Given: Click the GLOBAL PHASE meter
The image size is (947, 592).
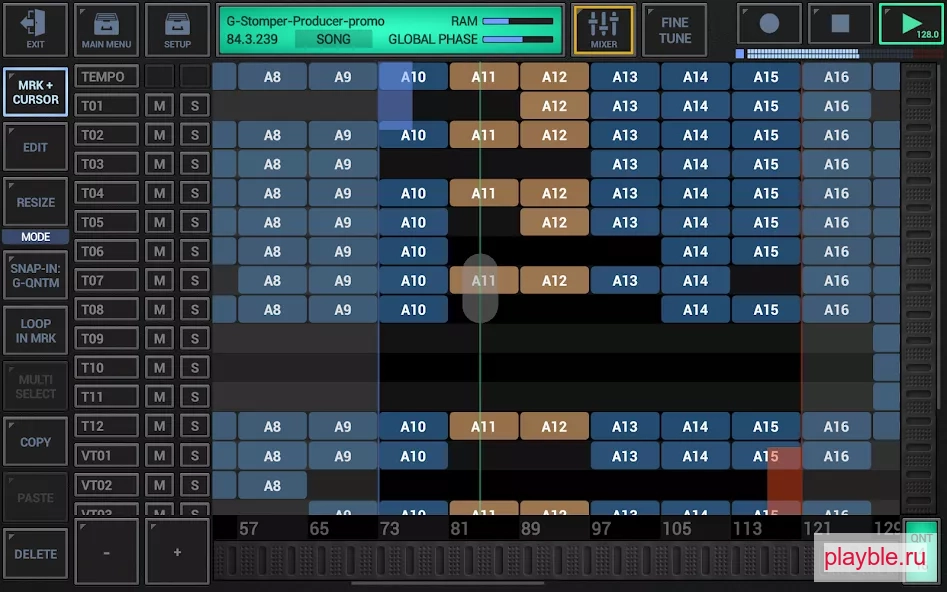Looking at the screenshot, I should [518, 39].
